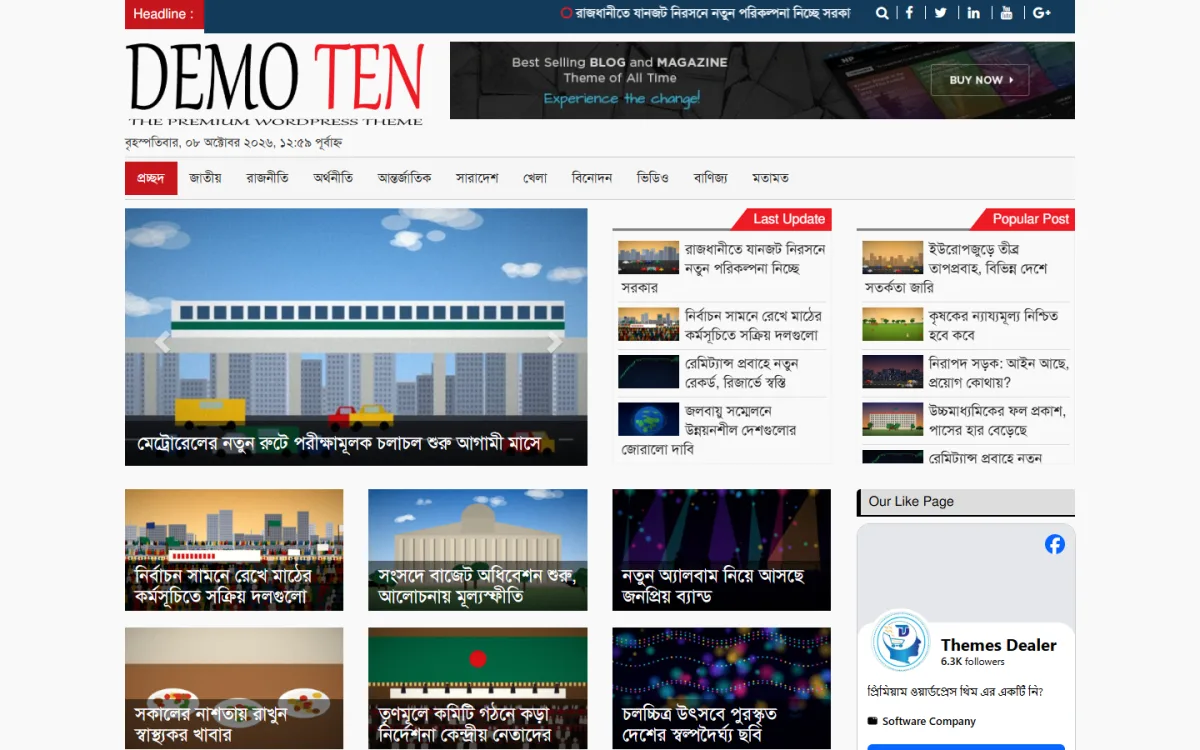Open card নির্বাচন সামনে রেখে মাঠের কর্মসূচিতে
Screen dimensions: 1200x750
(234, 550)
